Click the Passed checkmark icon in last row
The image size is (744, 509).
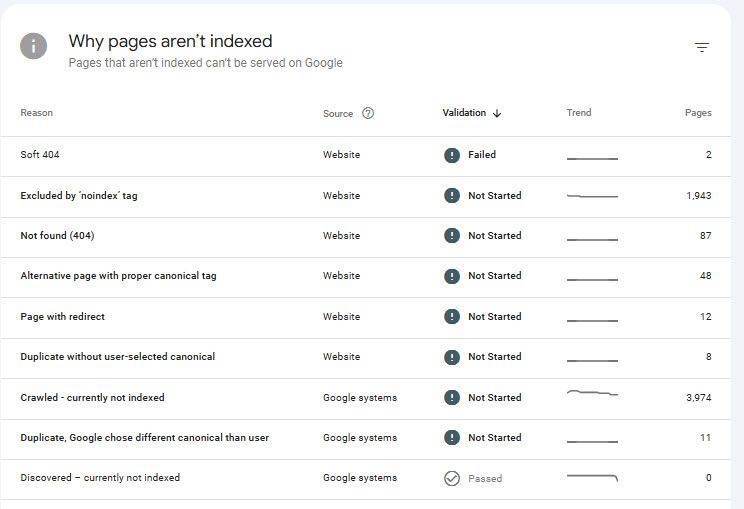[x=452, y=478]
